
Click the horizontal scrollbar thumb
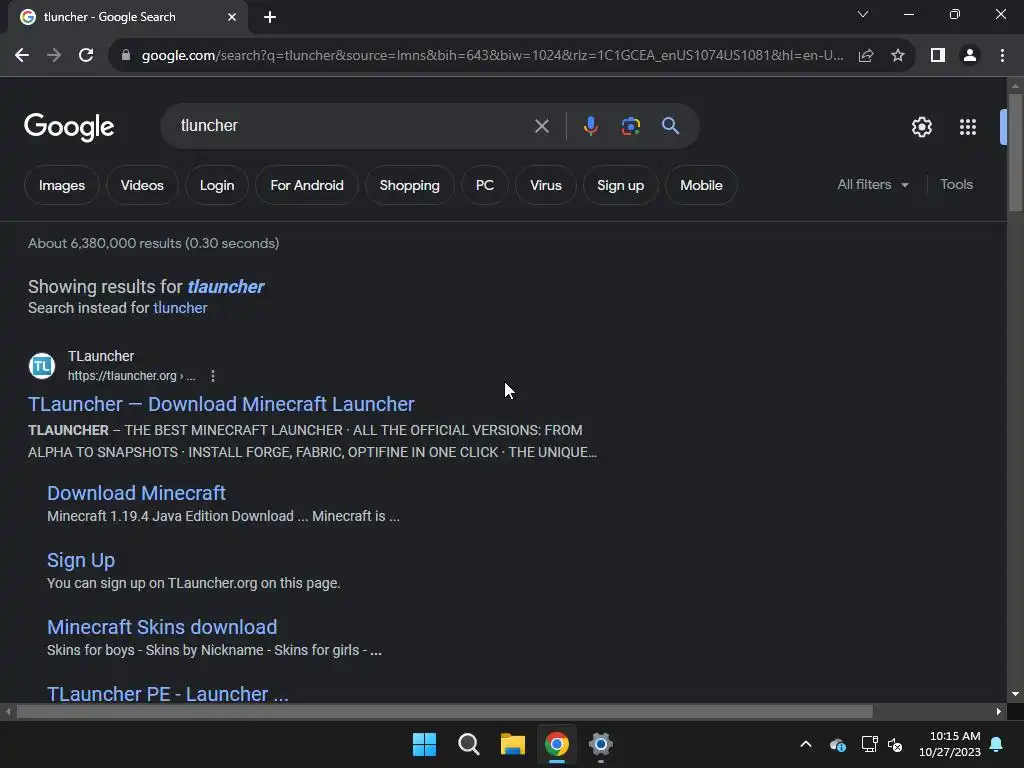445,711
